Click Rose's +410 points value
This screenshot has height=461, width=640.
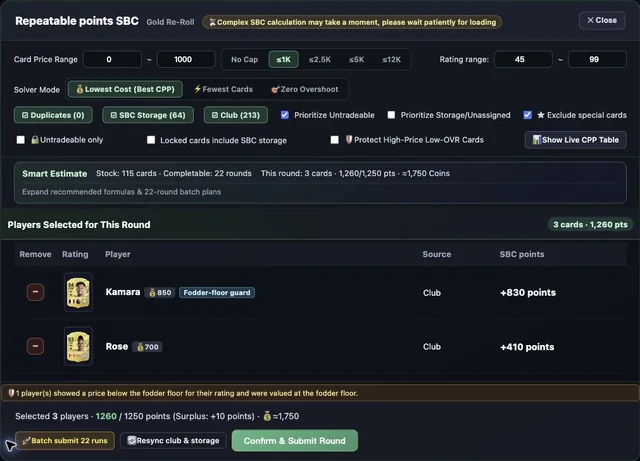click(x=527, y=347)
